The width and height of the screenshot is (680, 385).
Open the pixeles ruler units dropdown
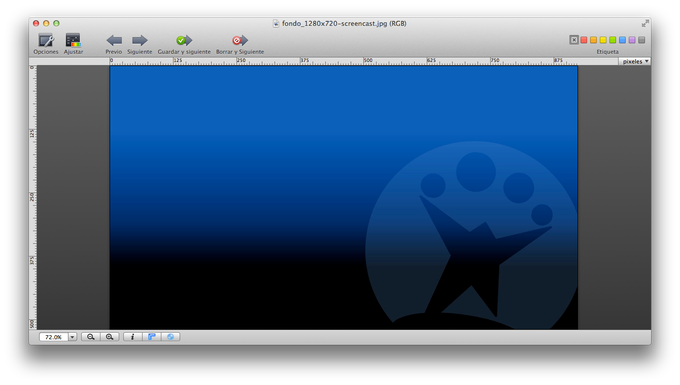coord(634,62)
